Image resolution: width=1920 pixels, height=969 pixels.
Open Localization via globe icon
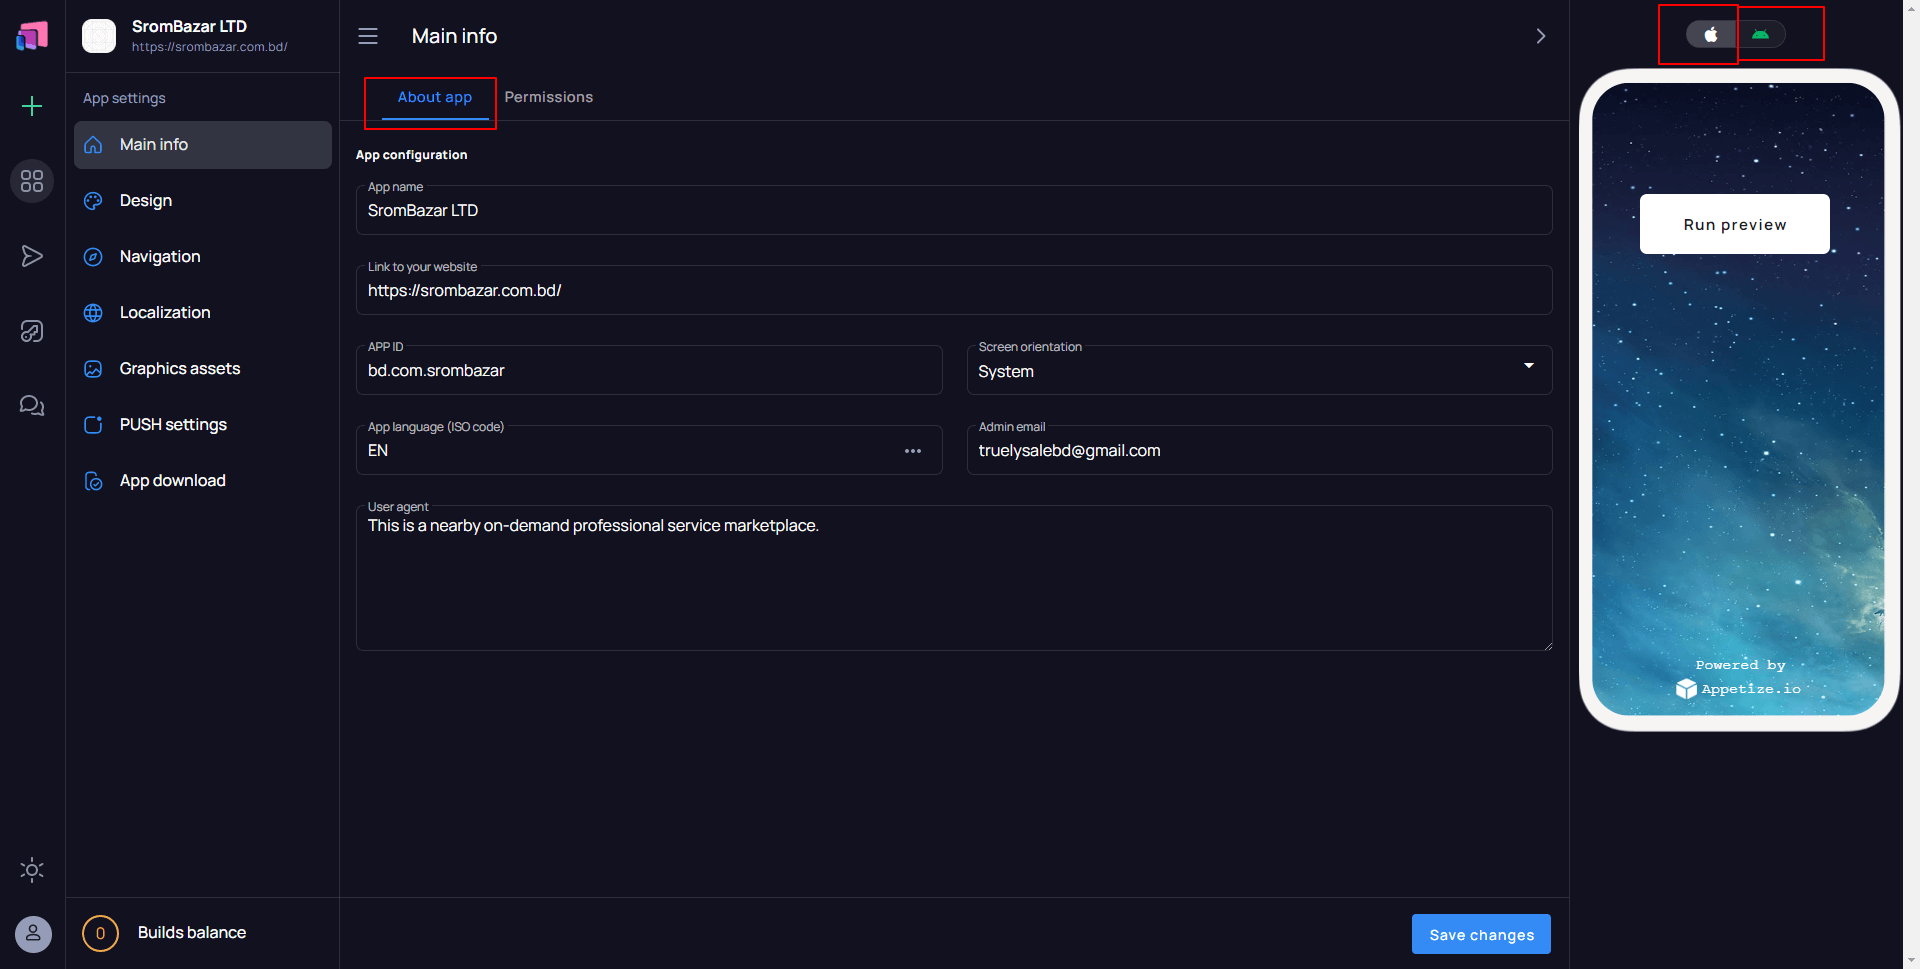coord(93,312)
